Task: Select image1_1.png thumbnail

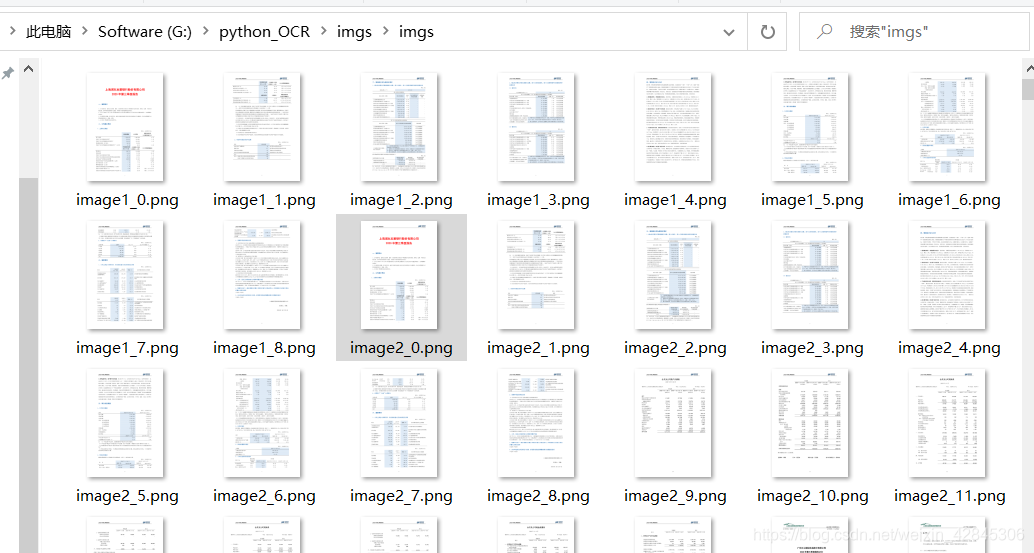Action: click(x=262, y=127)
